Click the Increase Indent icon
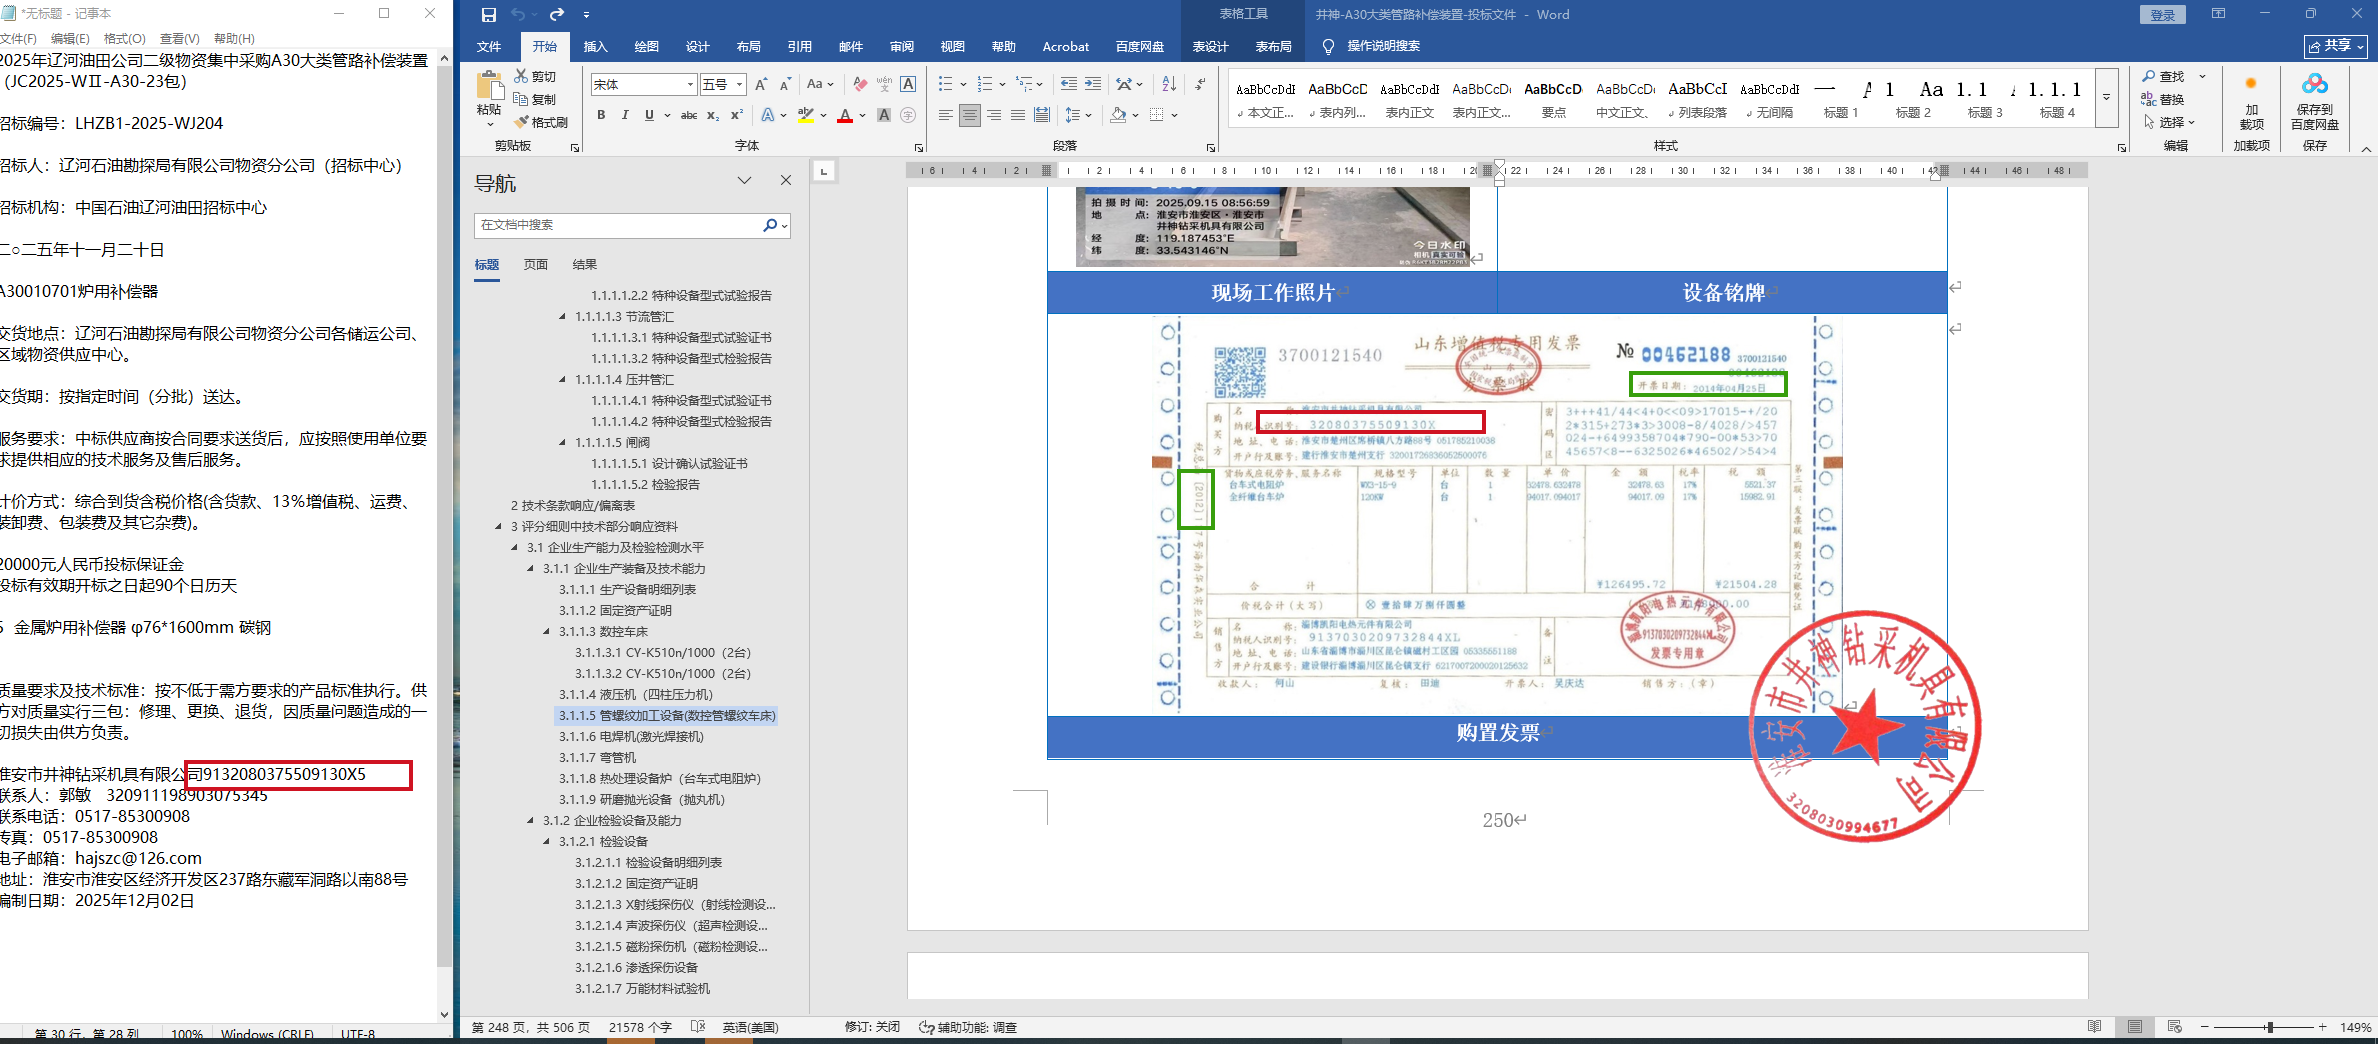The height and width of the screenshot is (1044, 2378). pyautogui.click(x=1093, y=85)
